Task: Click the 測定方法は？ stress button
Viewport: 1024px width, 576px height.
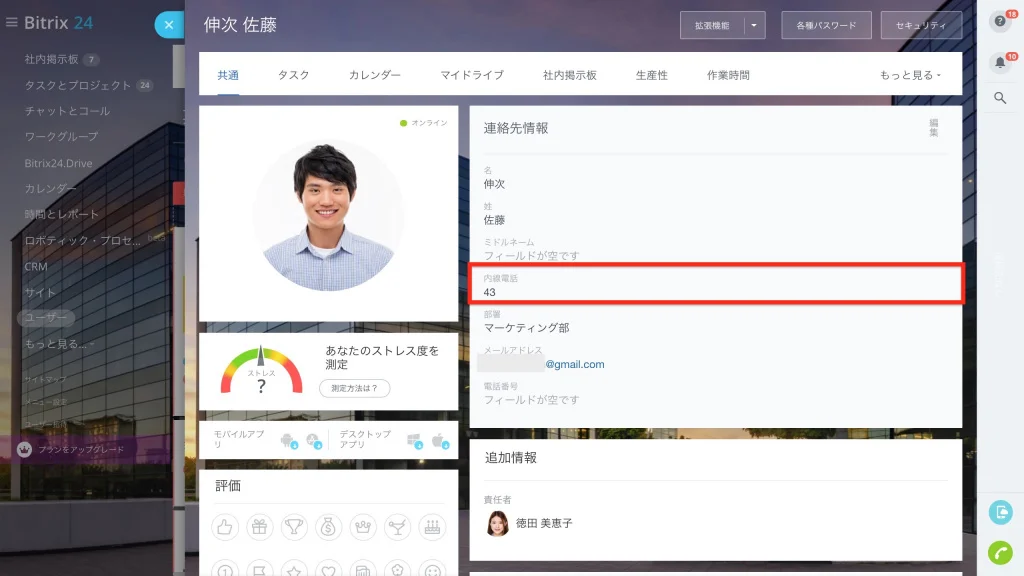Action: [355, 388]
